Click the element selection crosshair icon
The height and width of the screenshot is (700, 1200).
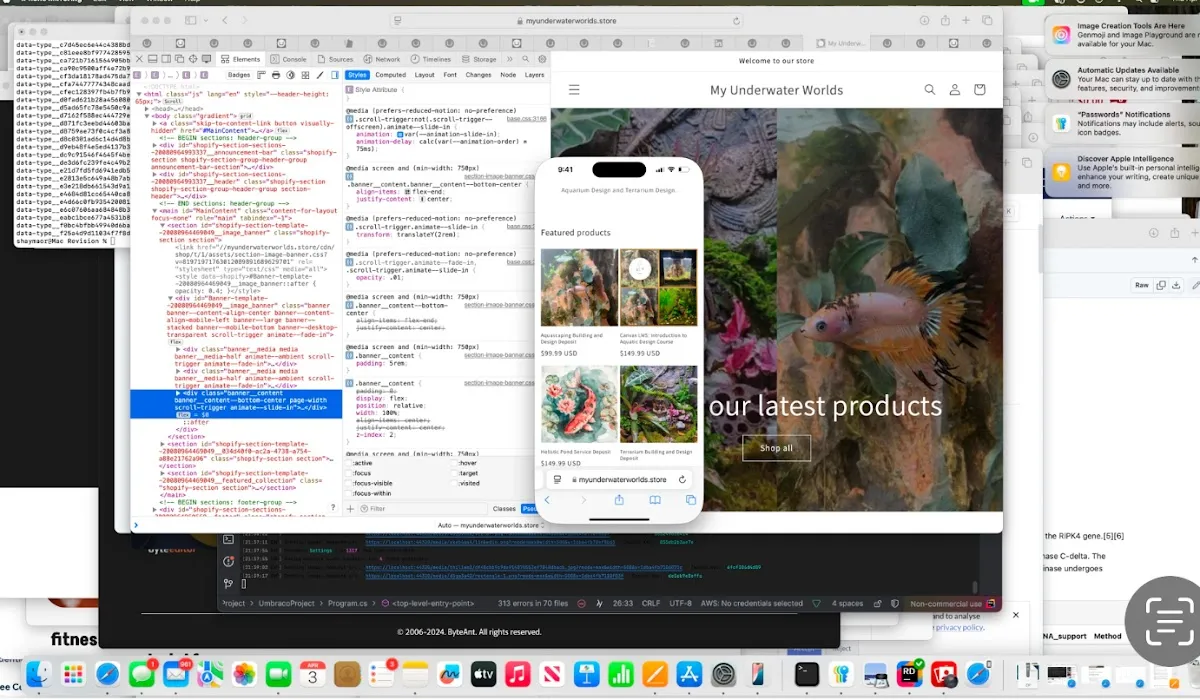(196, 59)
